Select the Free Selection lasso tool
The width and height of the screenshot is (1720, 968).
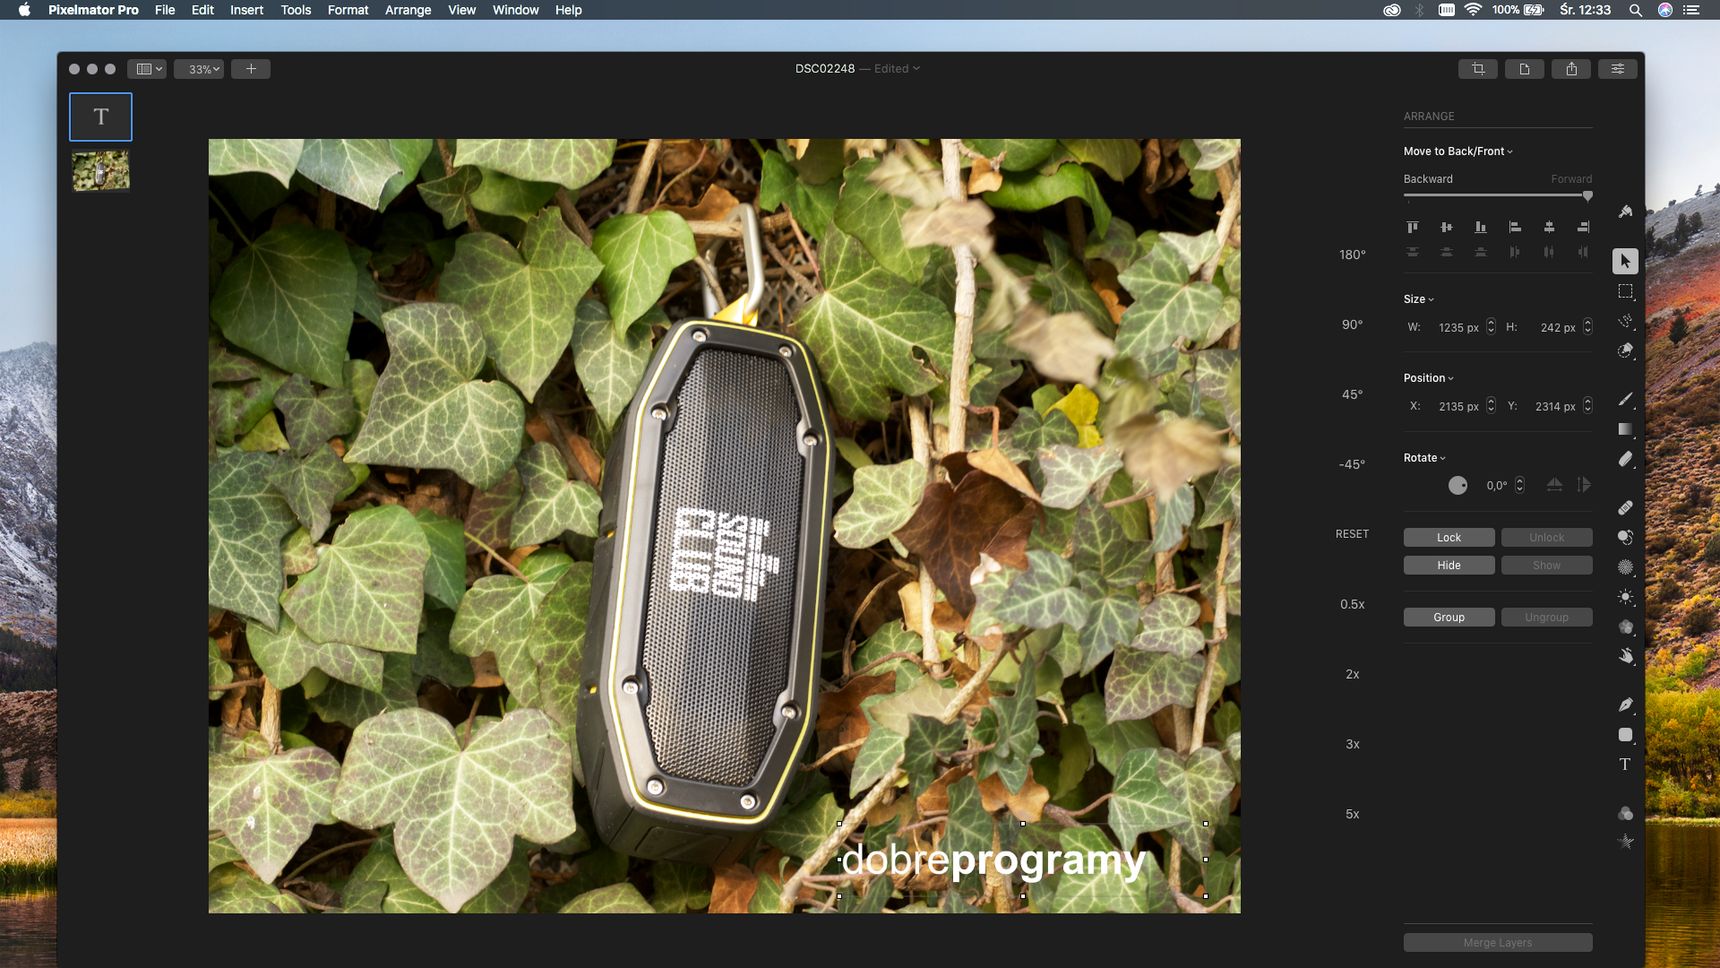pos(1625,321)
